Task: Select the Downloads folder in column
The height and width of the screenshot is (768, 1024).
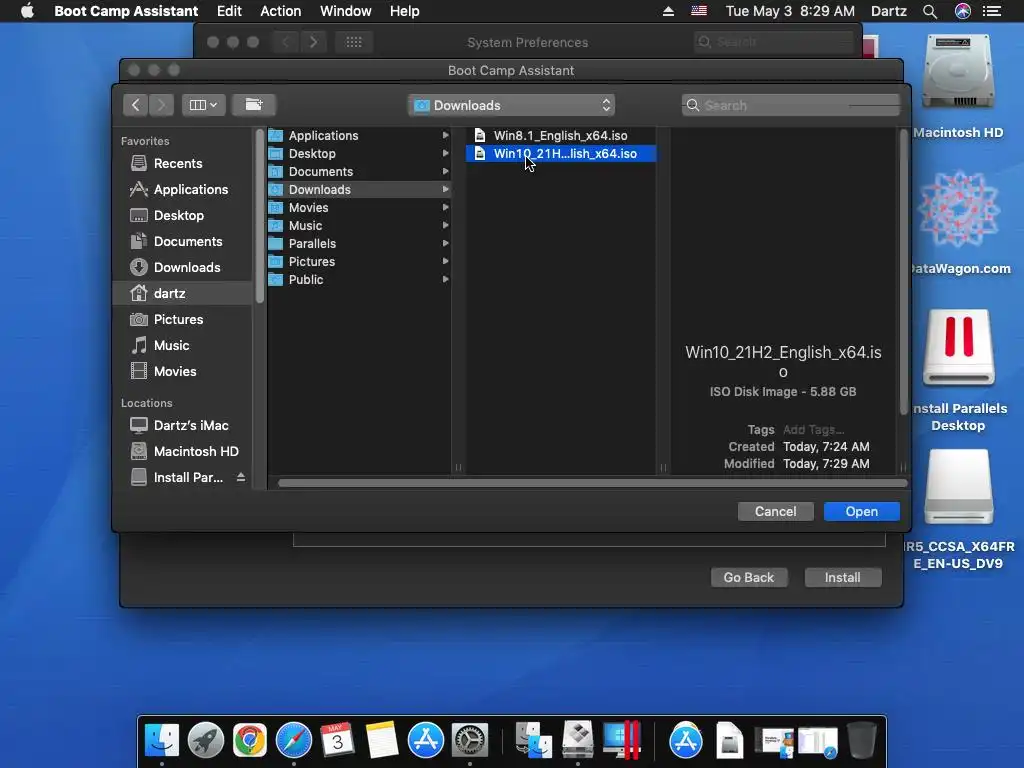Action: 359,189
